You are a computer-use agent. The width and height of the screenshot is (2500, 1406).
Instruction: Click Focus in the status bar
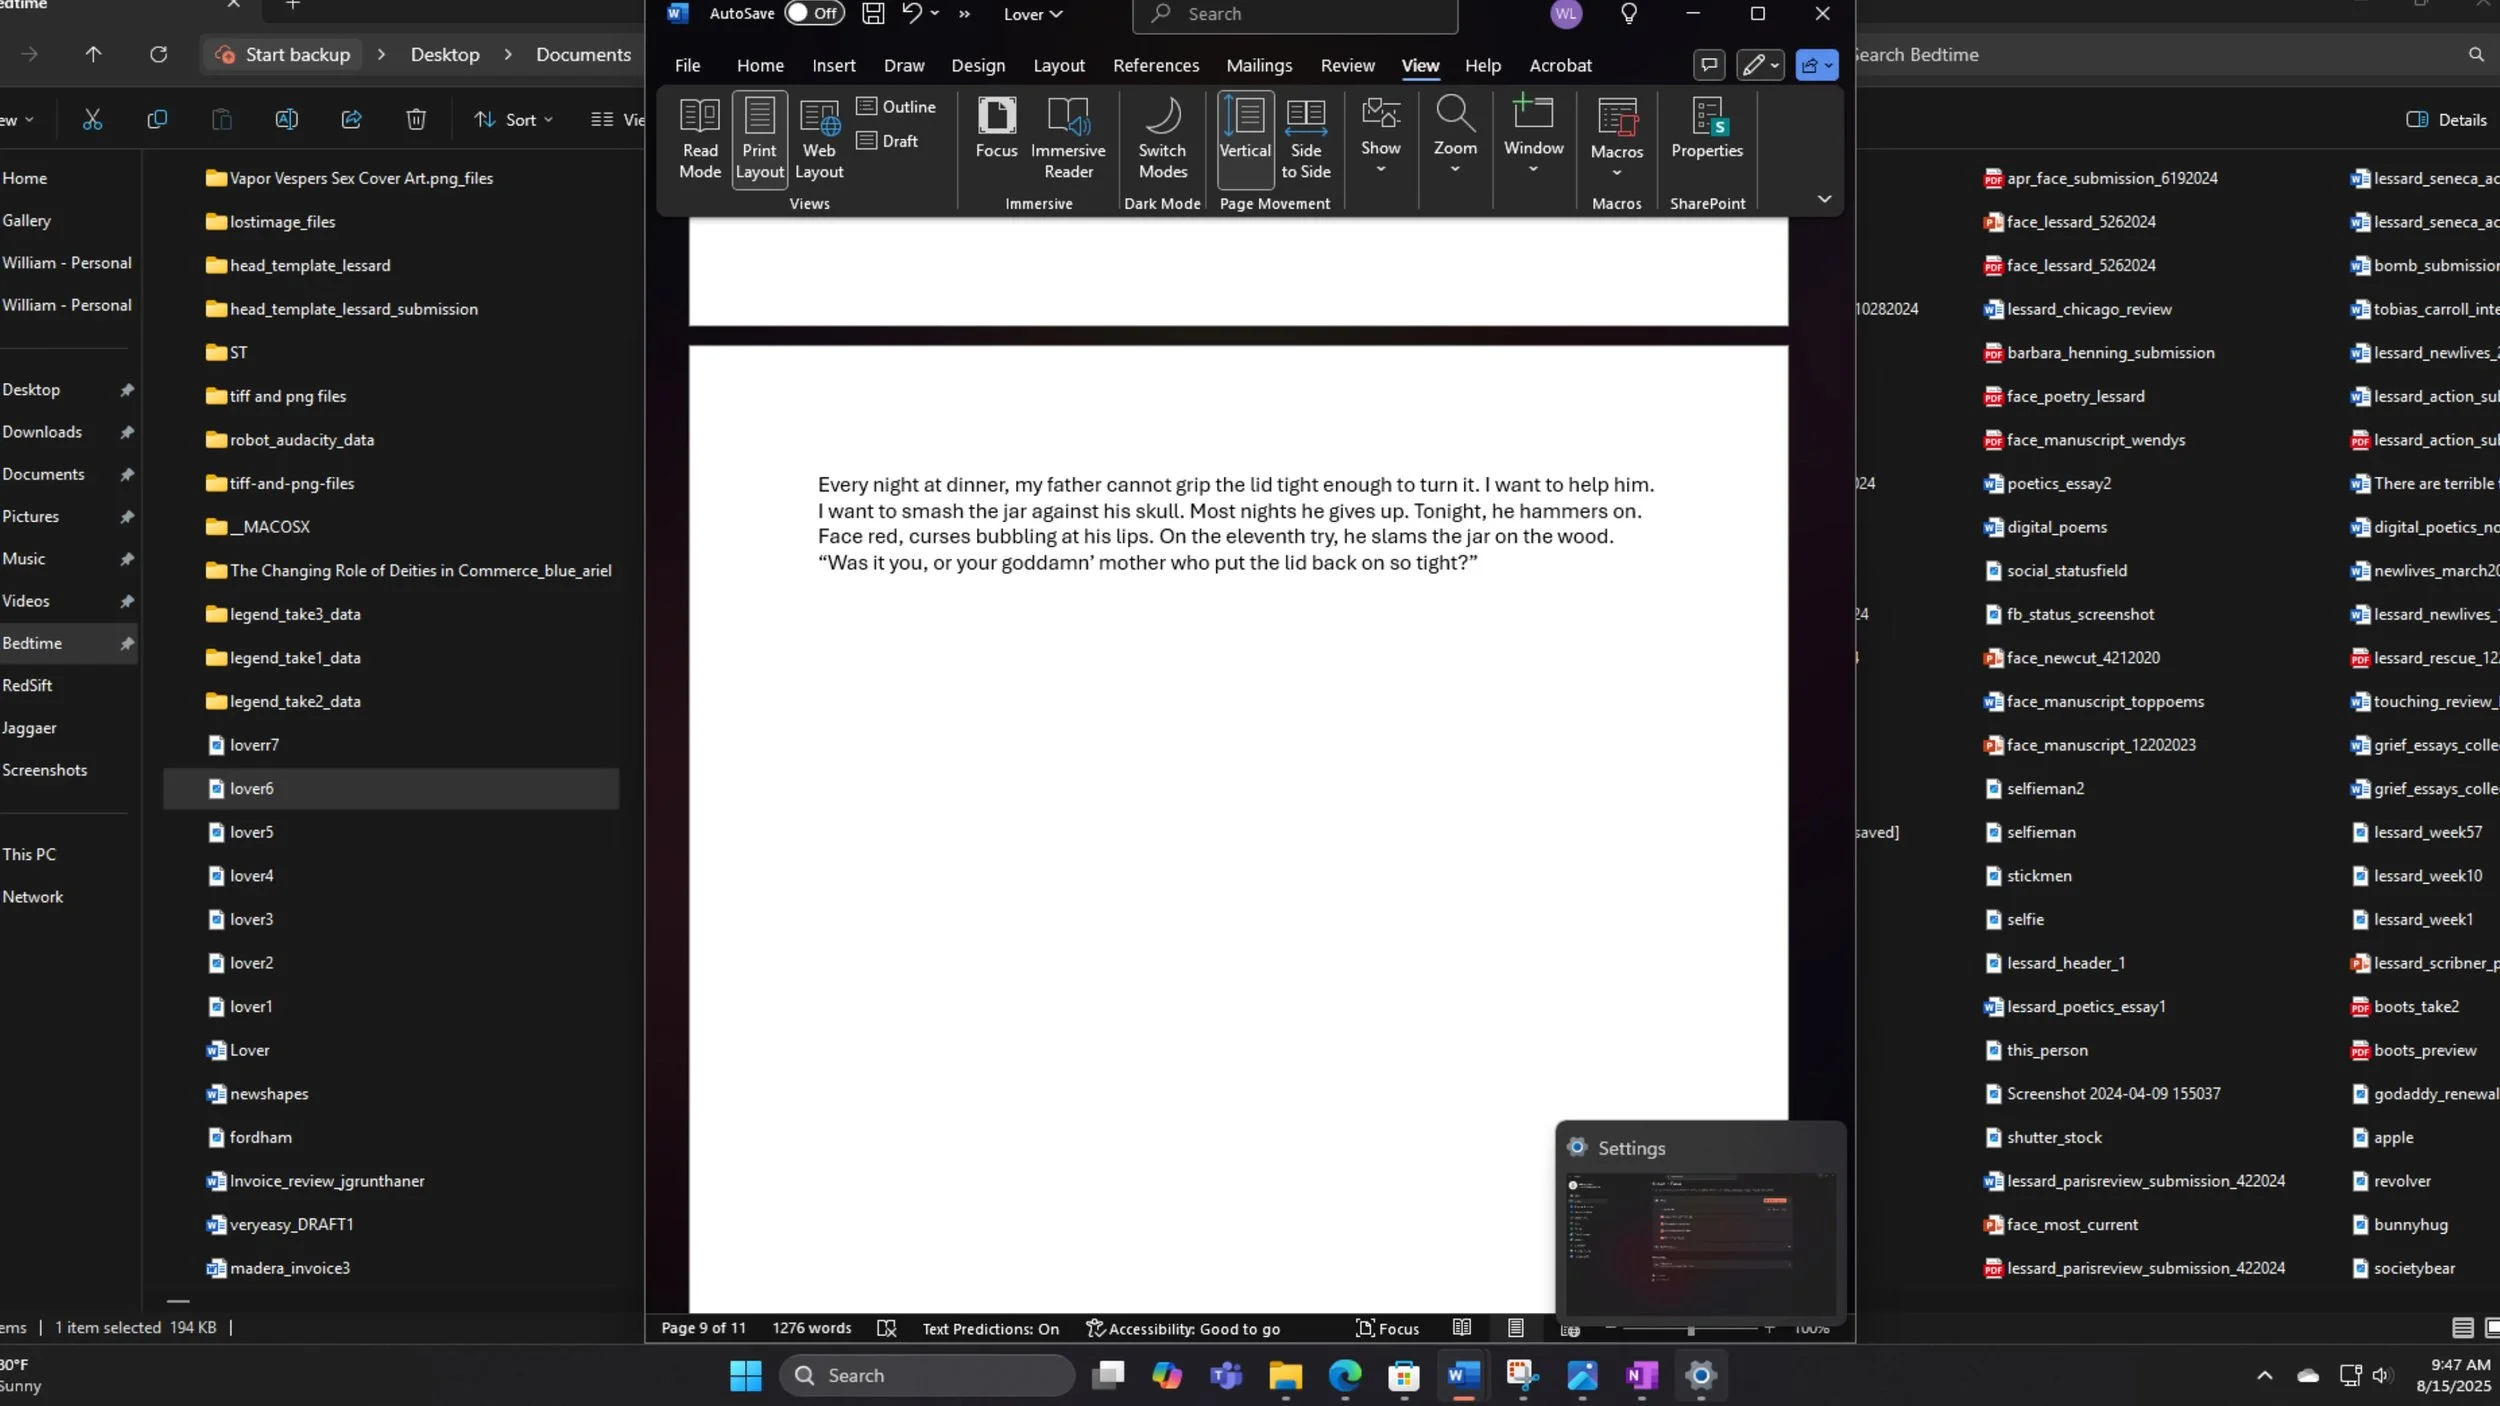(x=1387, y=1328)
